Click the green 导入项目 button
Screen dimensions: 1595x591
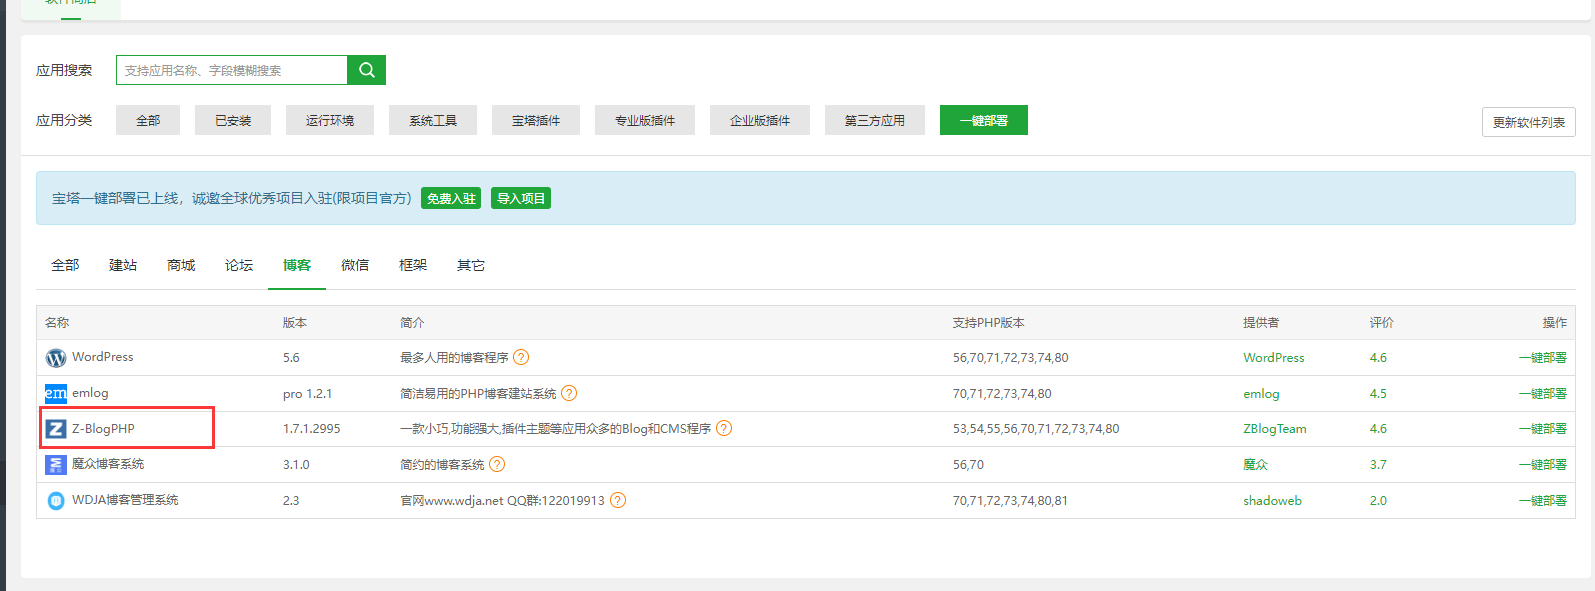pos(521,198)
